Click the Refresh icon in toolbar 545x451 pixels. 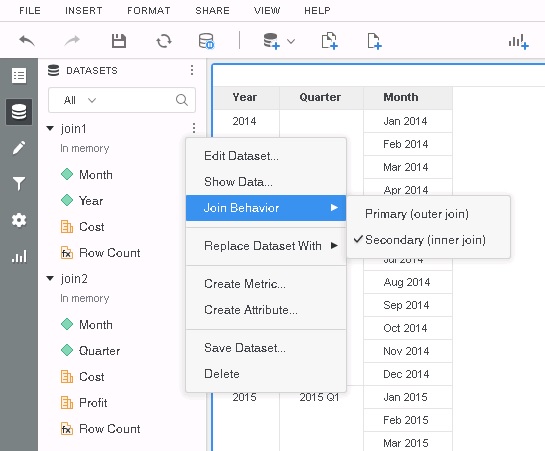point(164,41)
